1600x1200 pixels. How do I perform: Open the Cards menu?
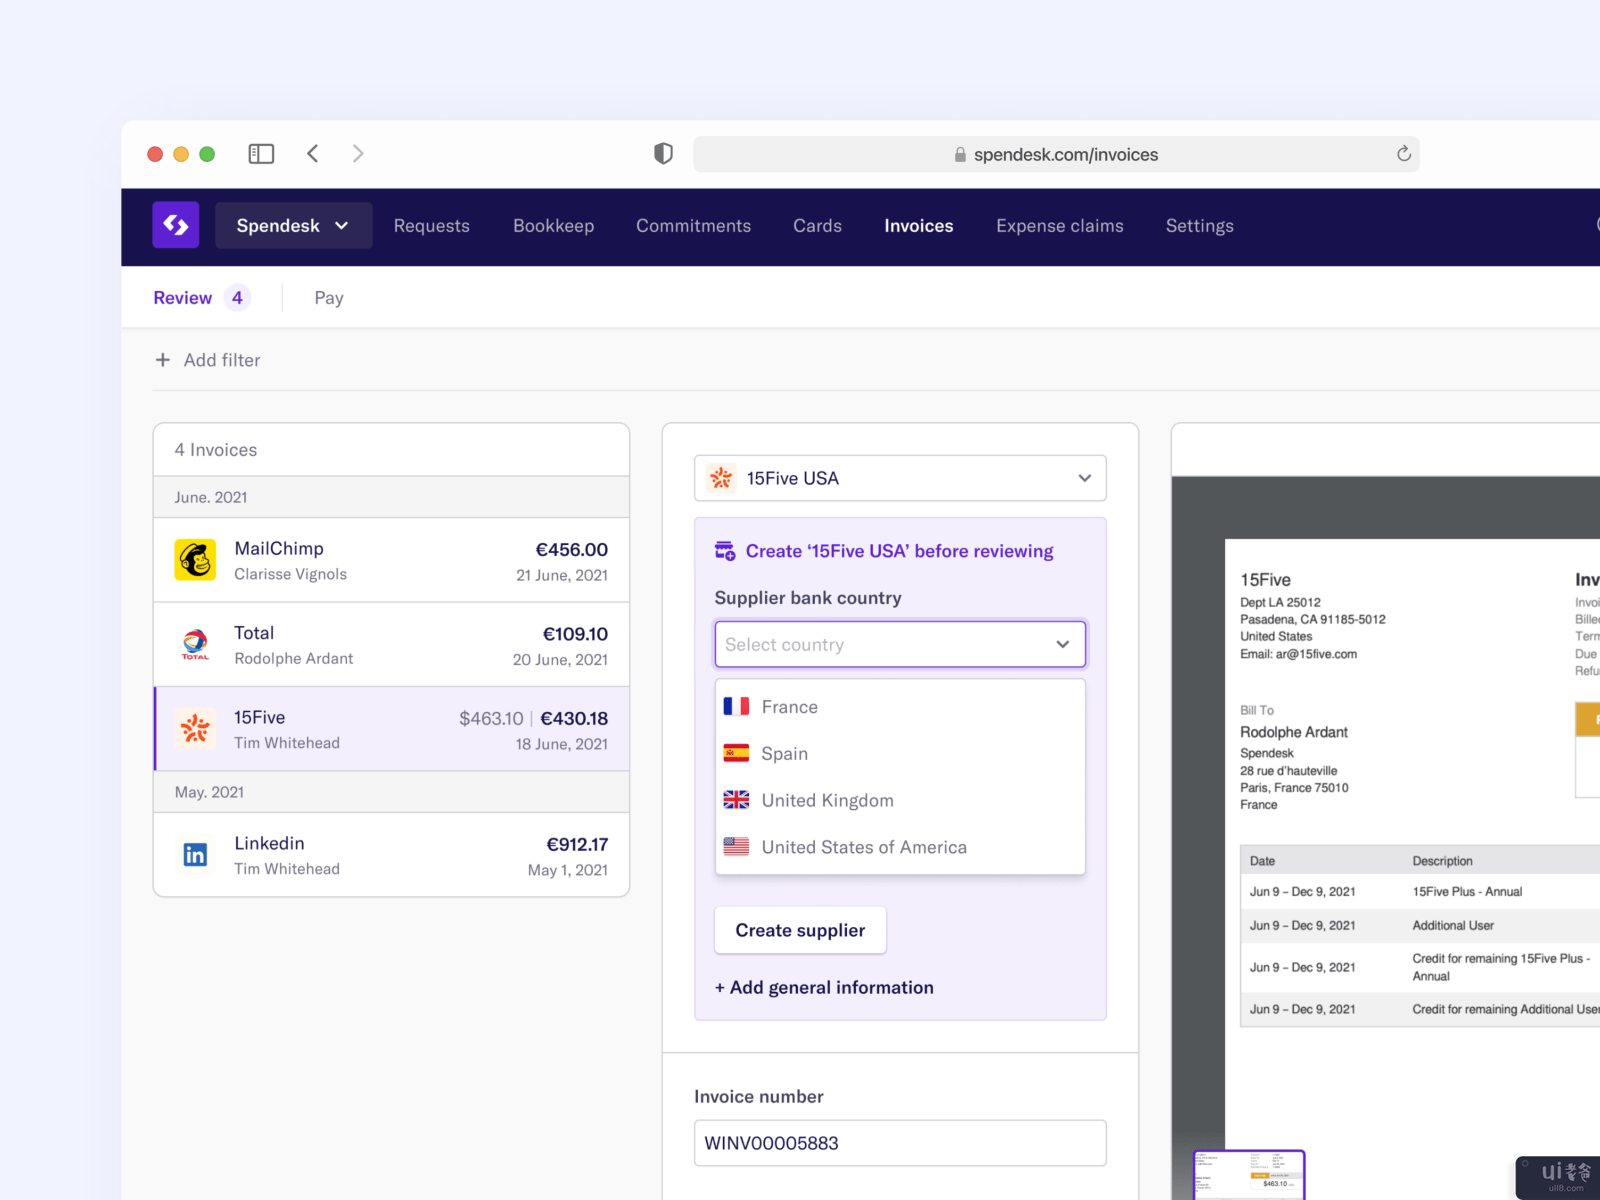click(x=817, y=226)
